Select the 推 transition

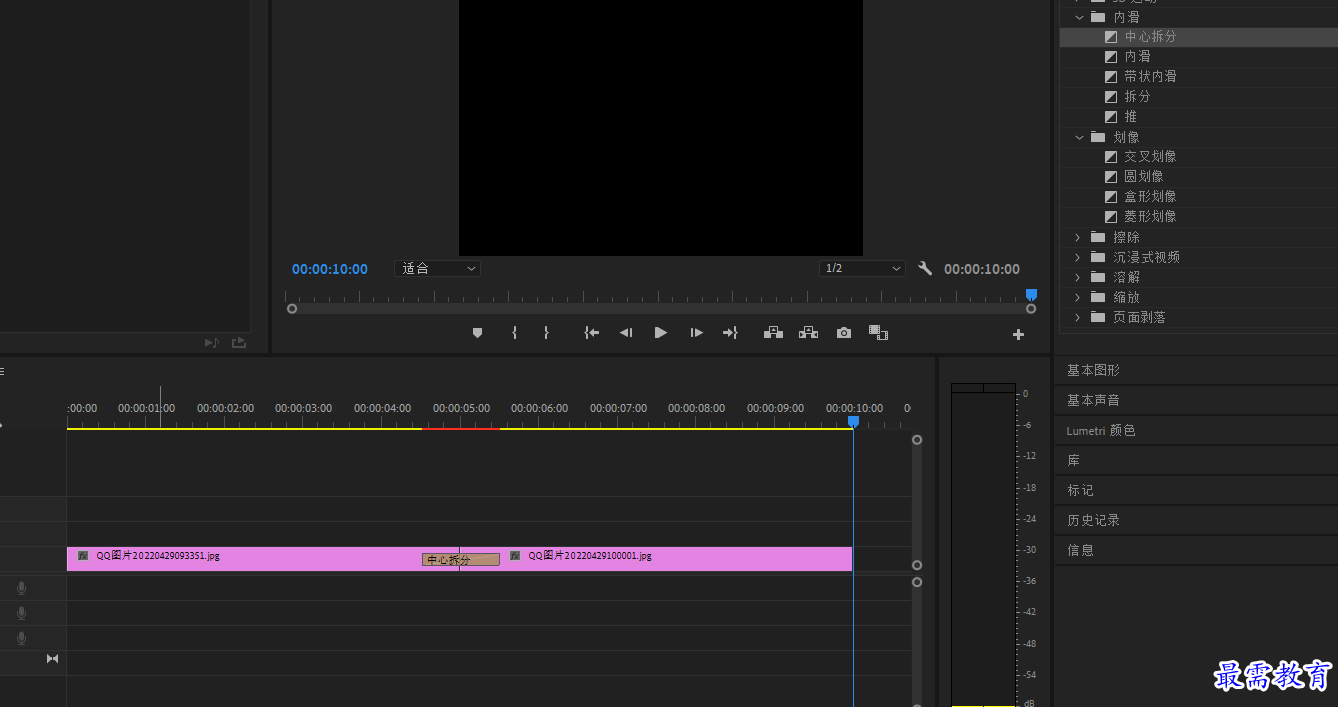tap(1131, 117)
